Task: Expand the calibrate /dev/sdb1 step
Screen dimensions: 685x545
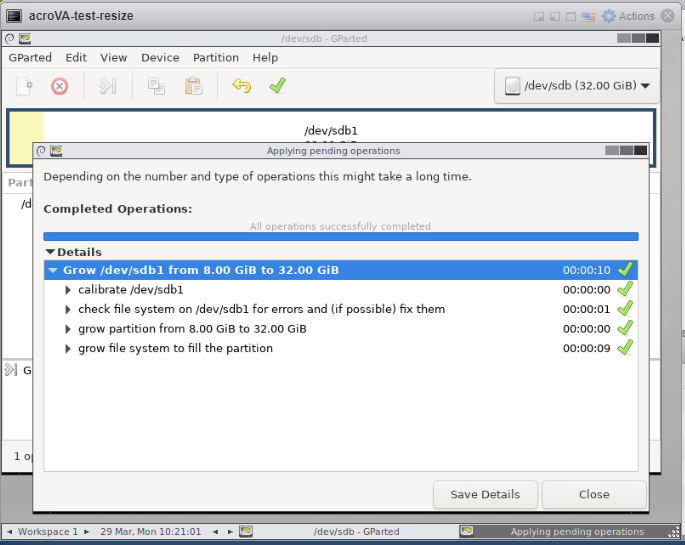Action: click(x=68, y=290)
